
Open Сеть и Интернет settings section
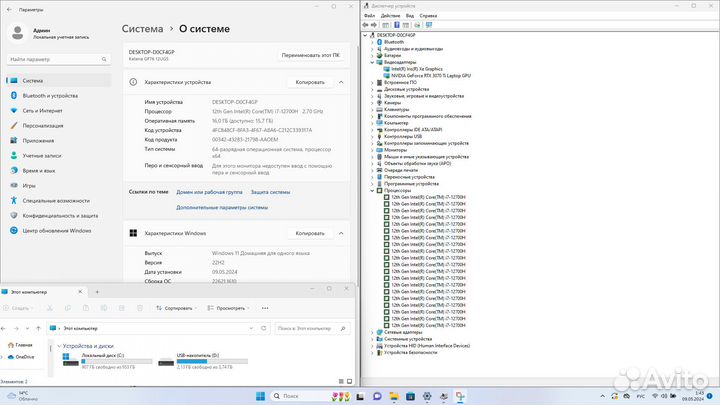click(x=43, y=110)
